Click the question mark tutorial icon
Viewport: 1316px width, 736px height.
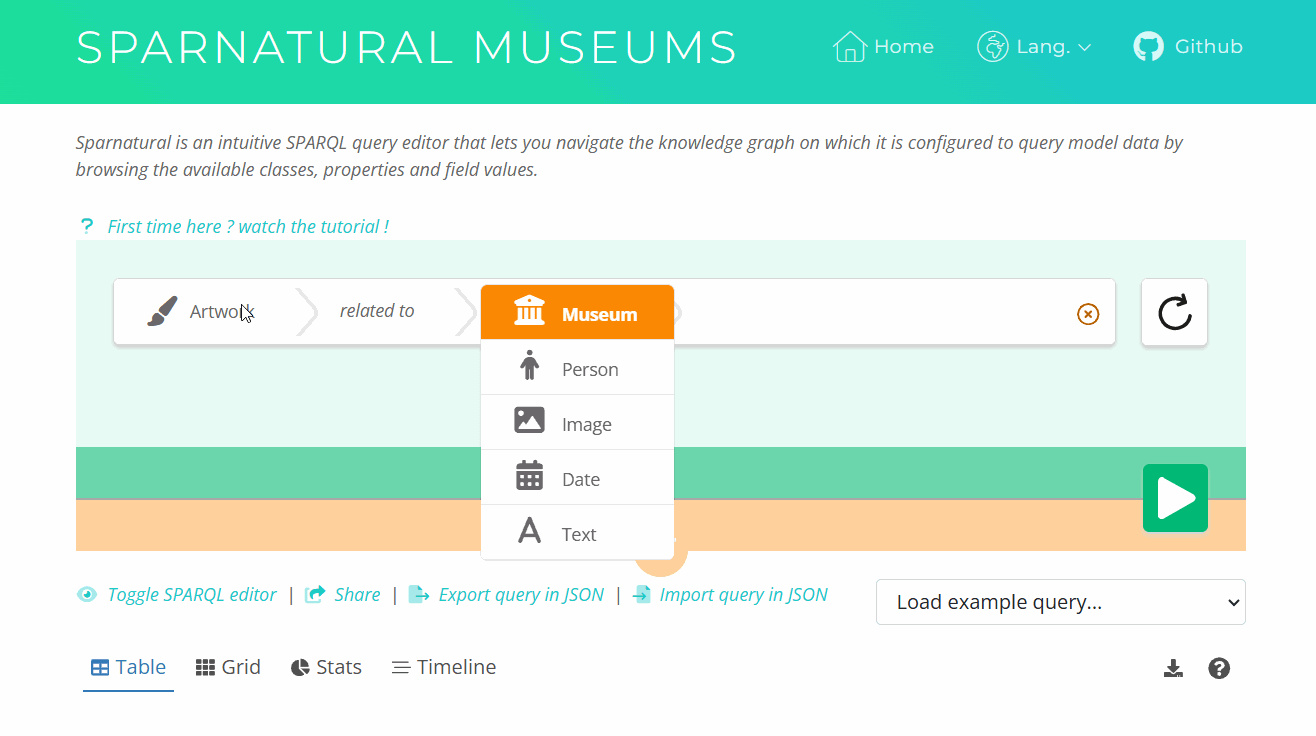click(87, 226)
